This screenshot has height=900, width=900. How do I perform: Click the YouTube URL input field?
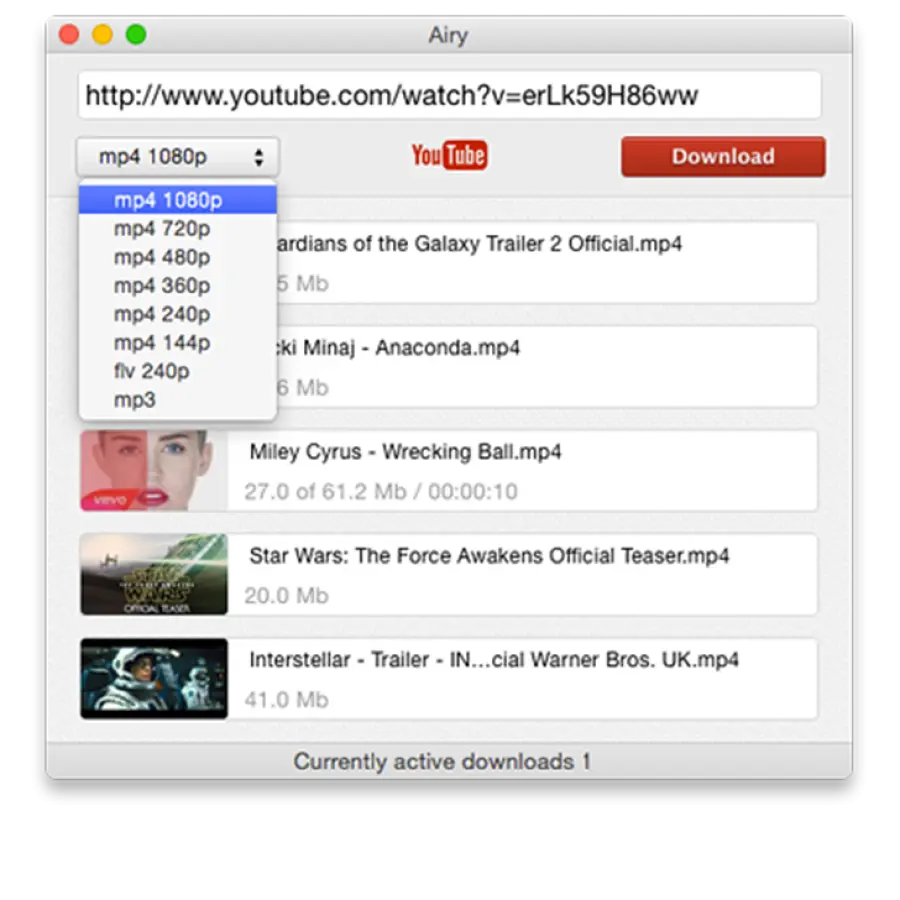coord(450,94)
